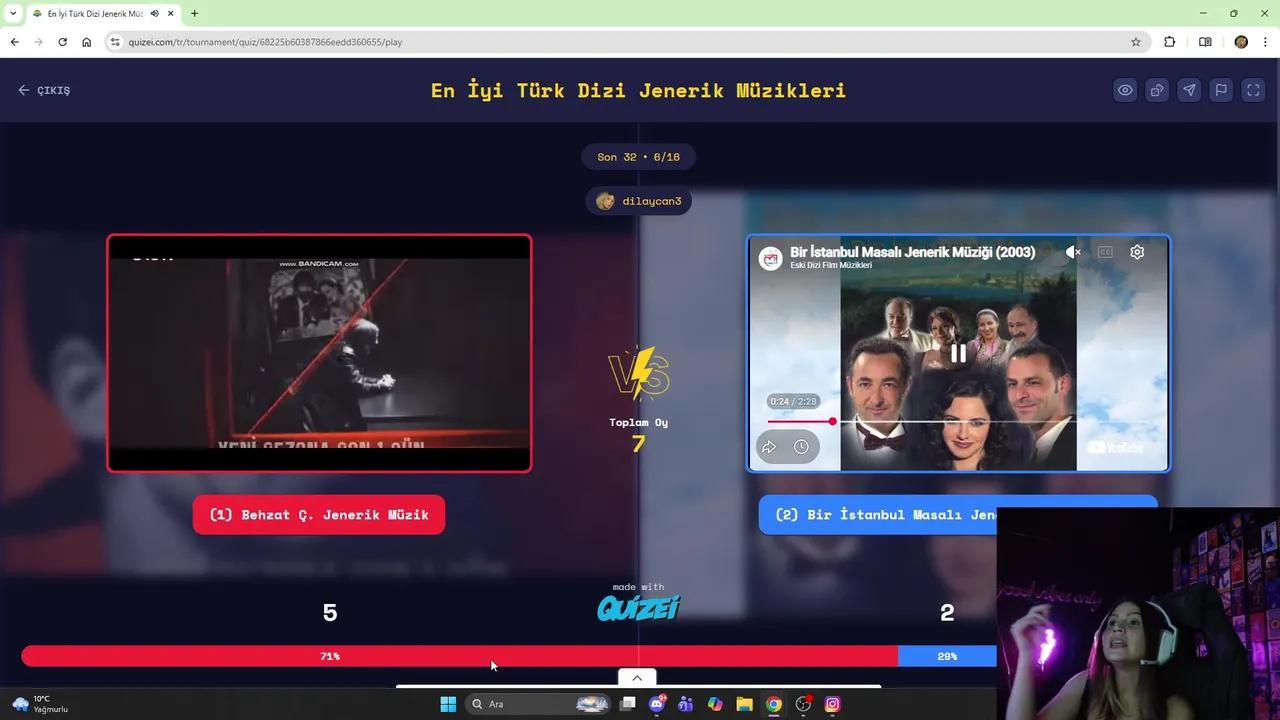Click the red 71% vote bar
The image size is (1280, 720).
tap(459, 656)
